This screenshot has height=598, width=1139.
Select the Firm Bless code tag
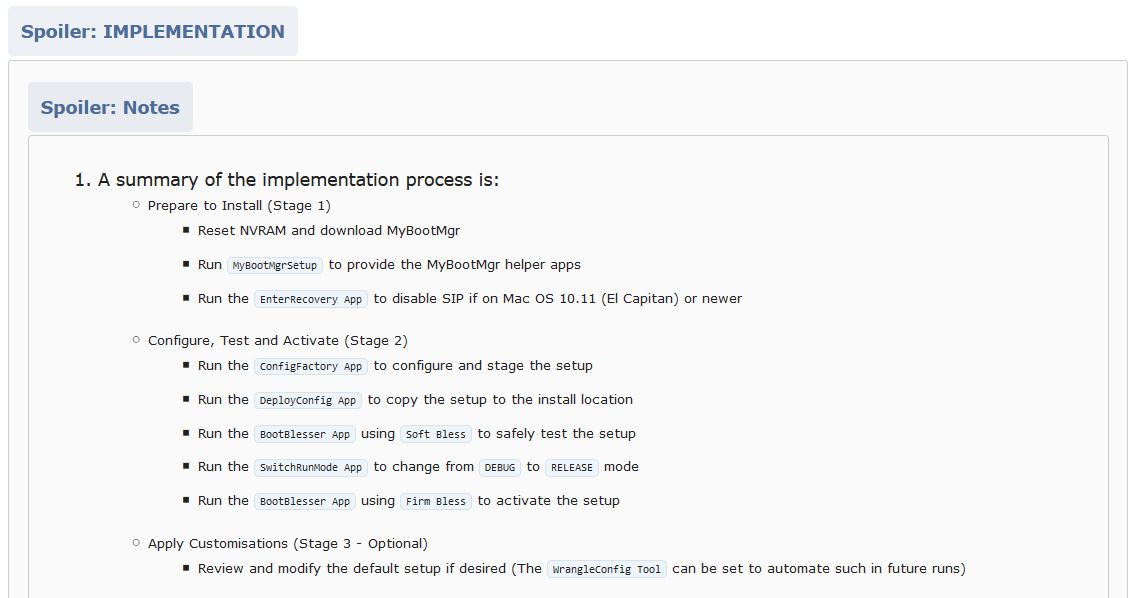(436, 501)
